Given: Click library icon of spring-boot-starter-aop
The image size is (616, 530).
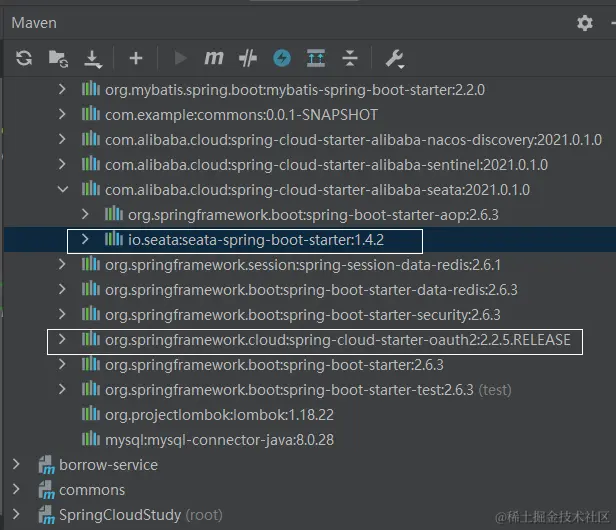Looking at the screenshot, I should [x=114, y=214].
